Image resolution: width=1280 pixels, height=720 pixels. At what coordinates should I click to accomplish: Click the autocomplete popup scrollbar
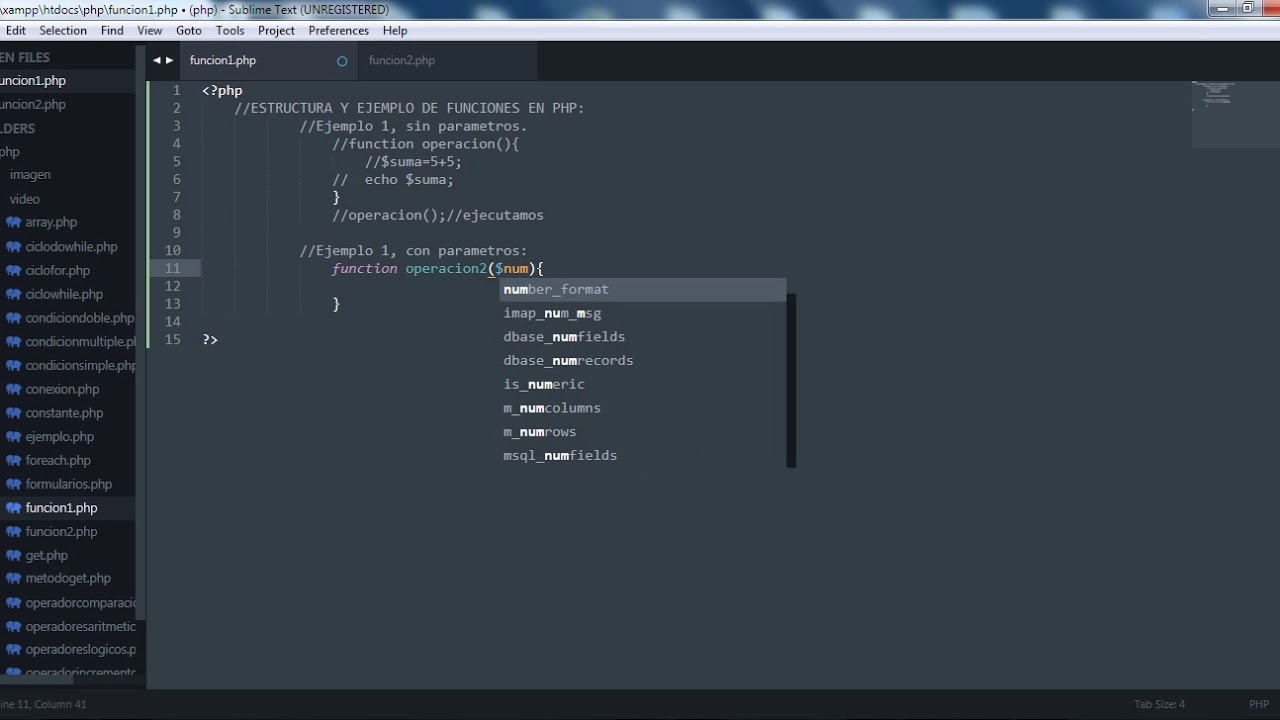click(x=791, y=380)
